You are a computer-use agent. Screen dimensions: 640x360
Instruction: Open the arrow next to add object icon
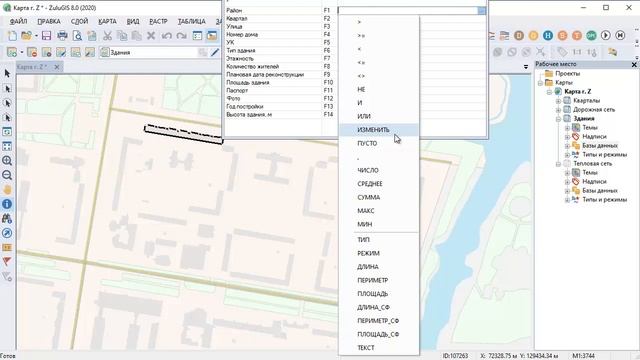(22, 52)
